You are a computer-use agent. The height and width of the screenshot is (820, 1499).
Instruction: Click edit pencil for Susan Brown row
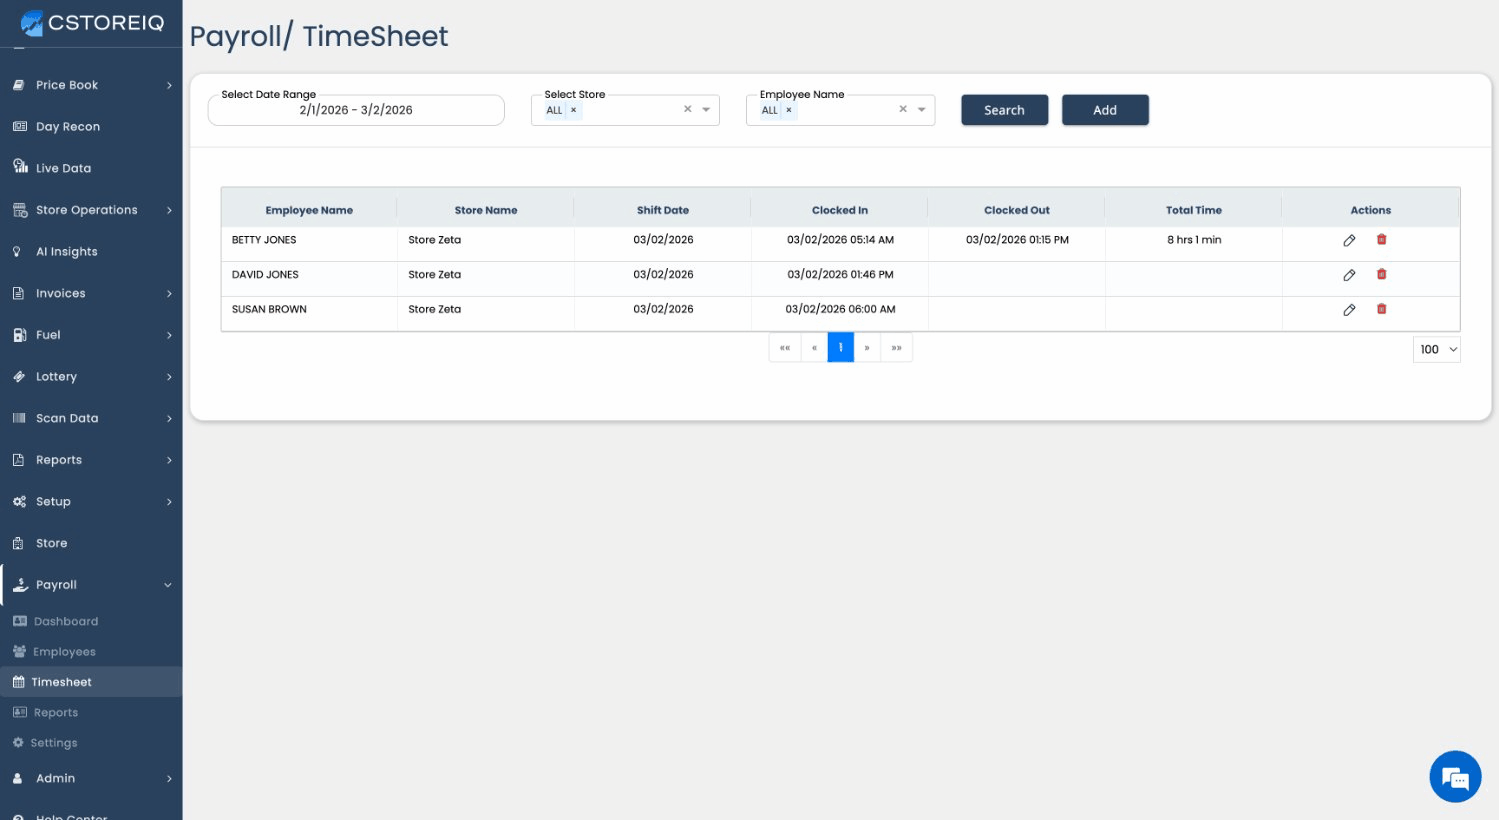[1349, 310]
